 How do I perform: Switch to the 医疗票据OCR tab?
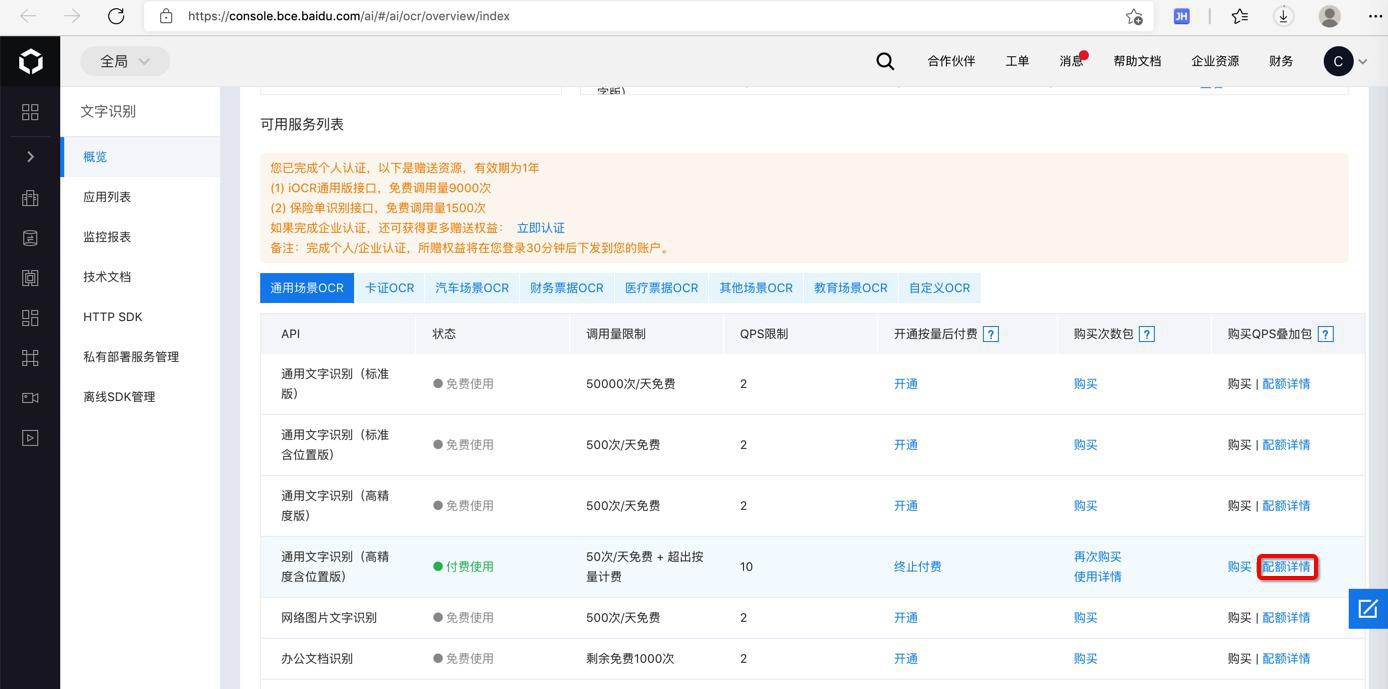[661, 288]
